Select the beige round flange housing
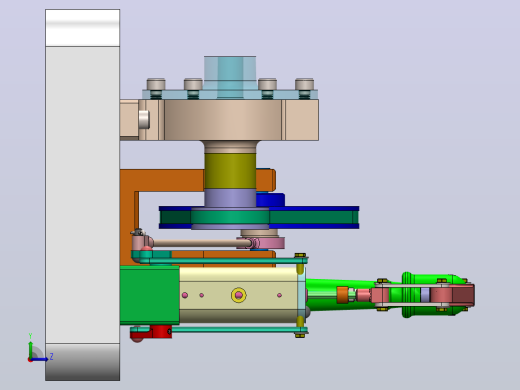 pyautogui.click(x=223, y=120)
